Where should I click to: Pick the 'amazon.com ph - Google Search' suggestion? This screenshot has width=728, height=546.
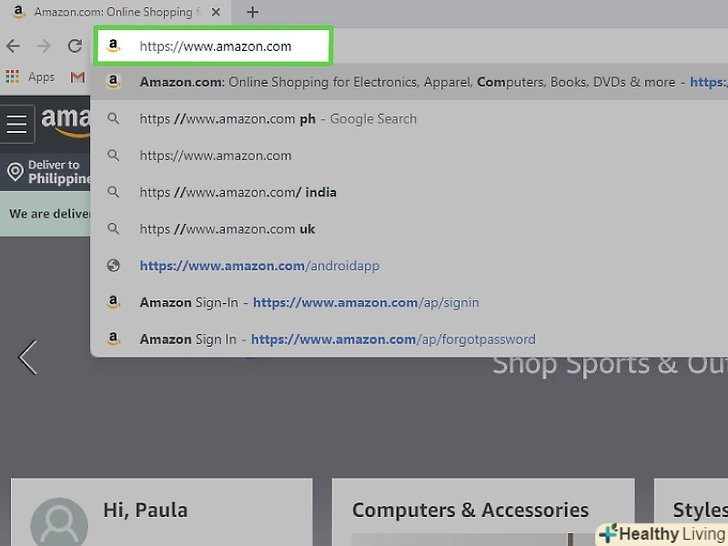tap(409, 119)
